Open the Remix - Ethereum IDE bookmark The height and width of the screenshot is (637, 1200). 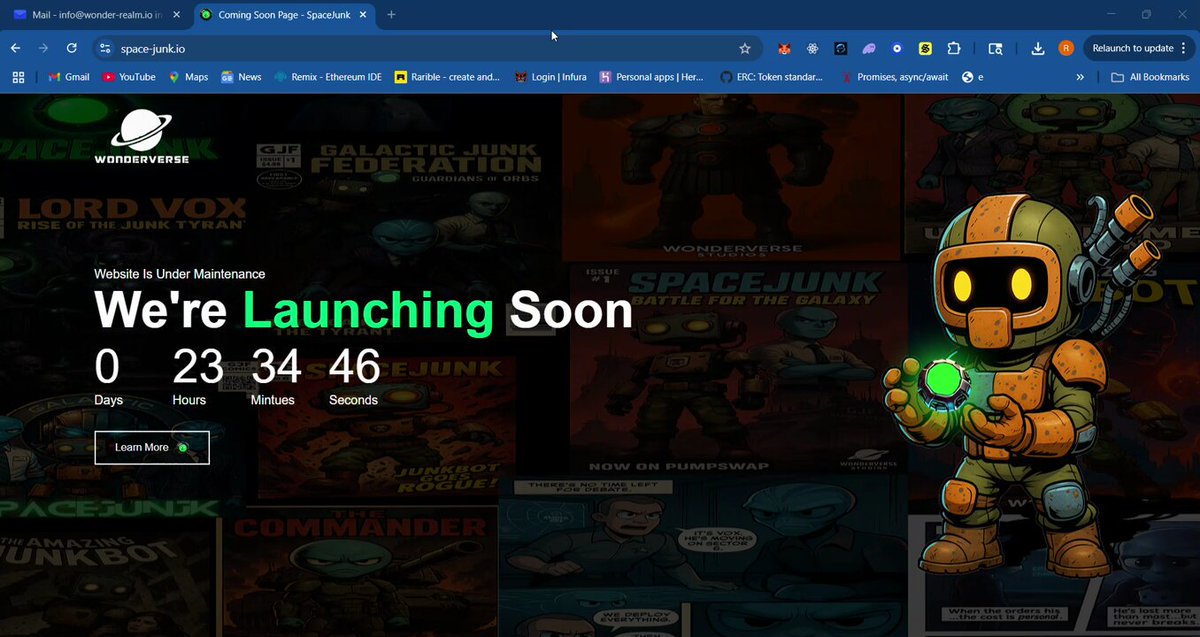coord(327,77)
